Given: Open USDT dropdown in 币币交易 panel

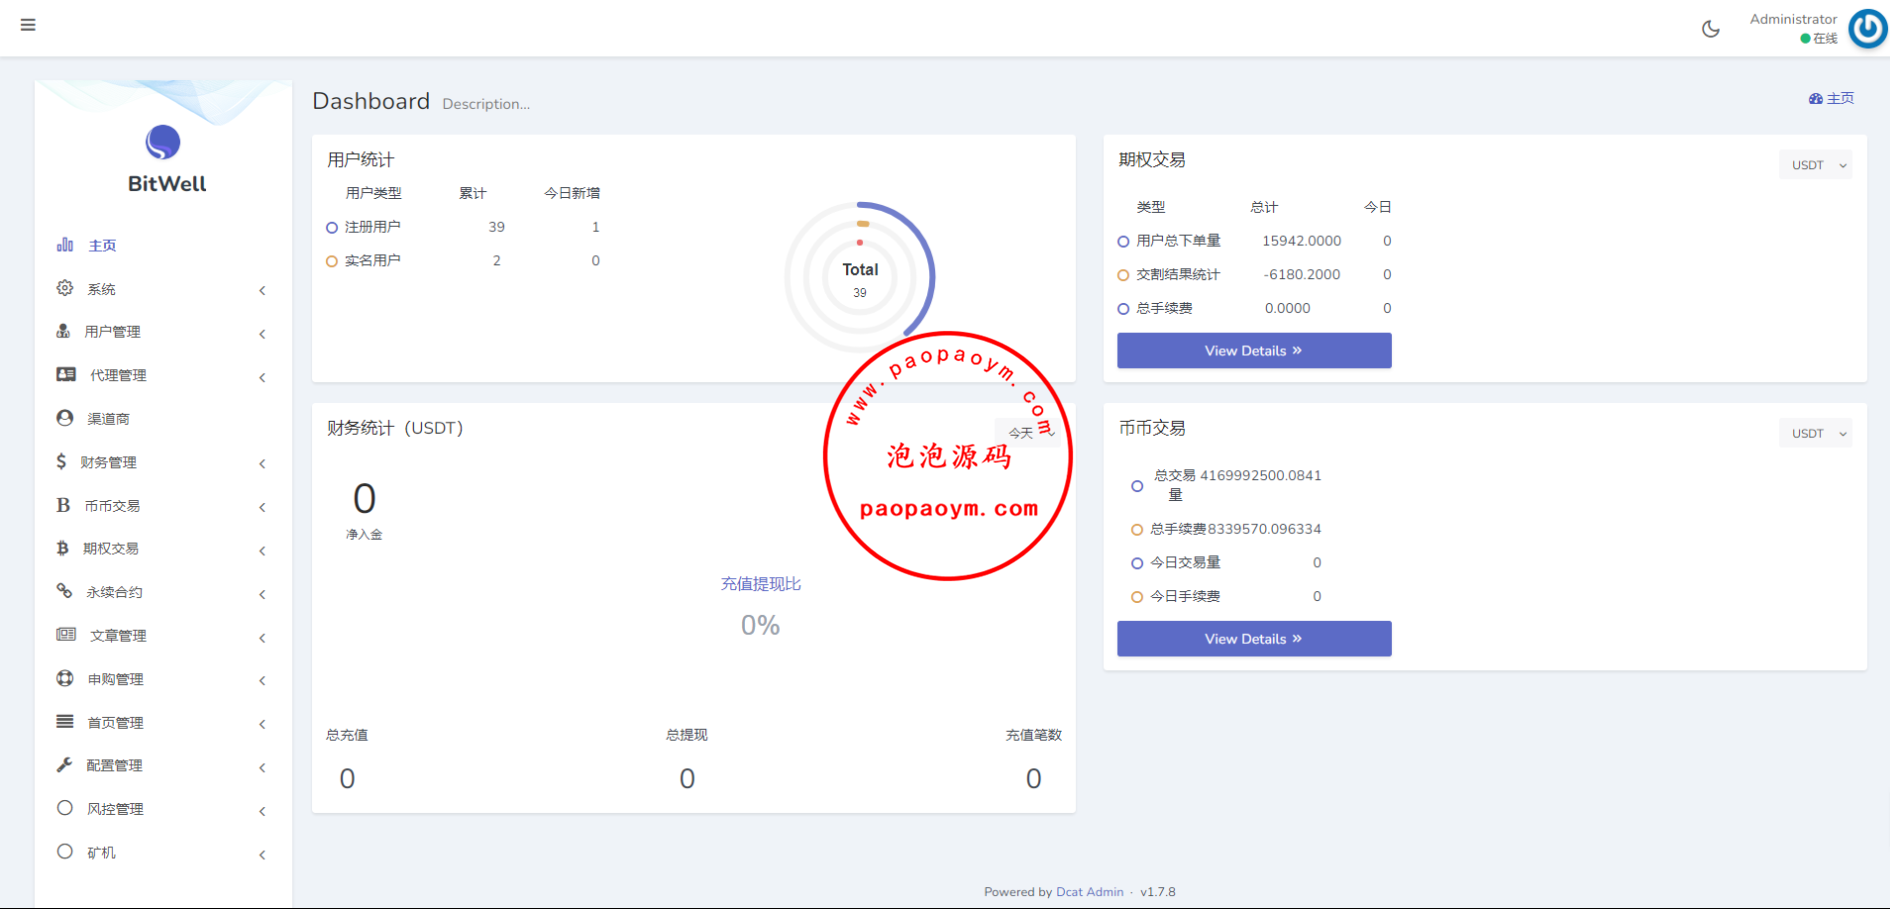Looking at the screenshot, I should pyautogui.click(x=1815, y=433).
